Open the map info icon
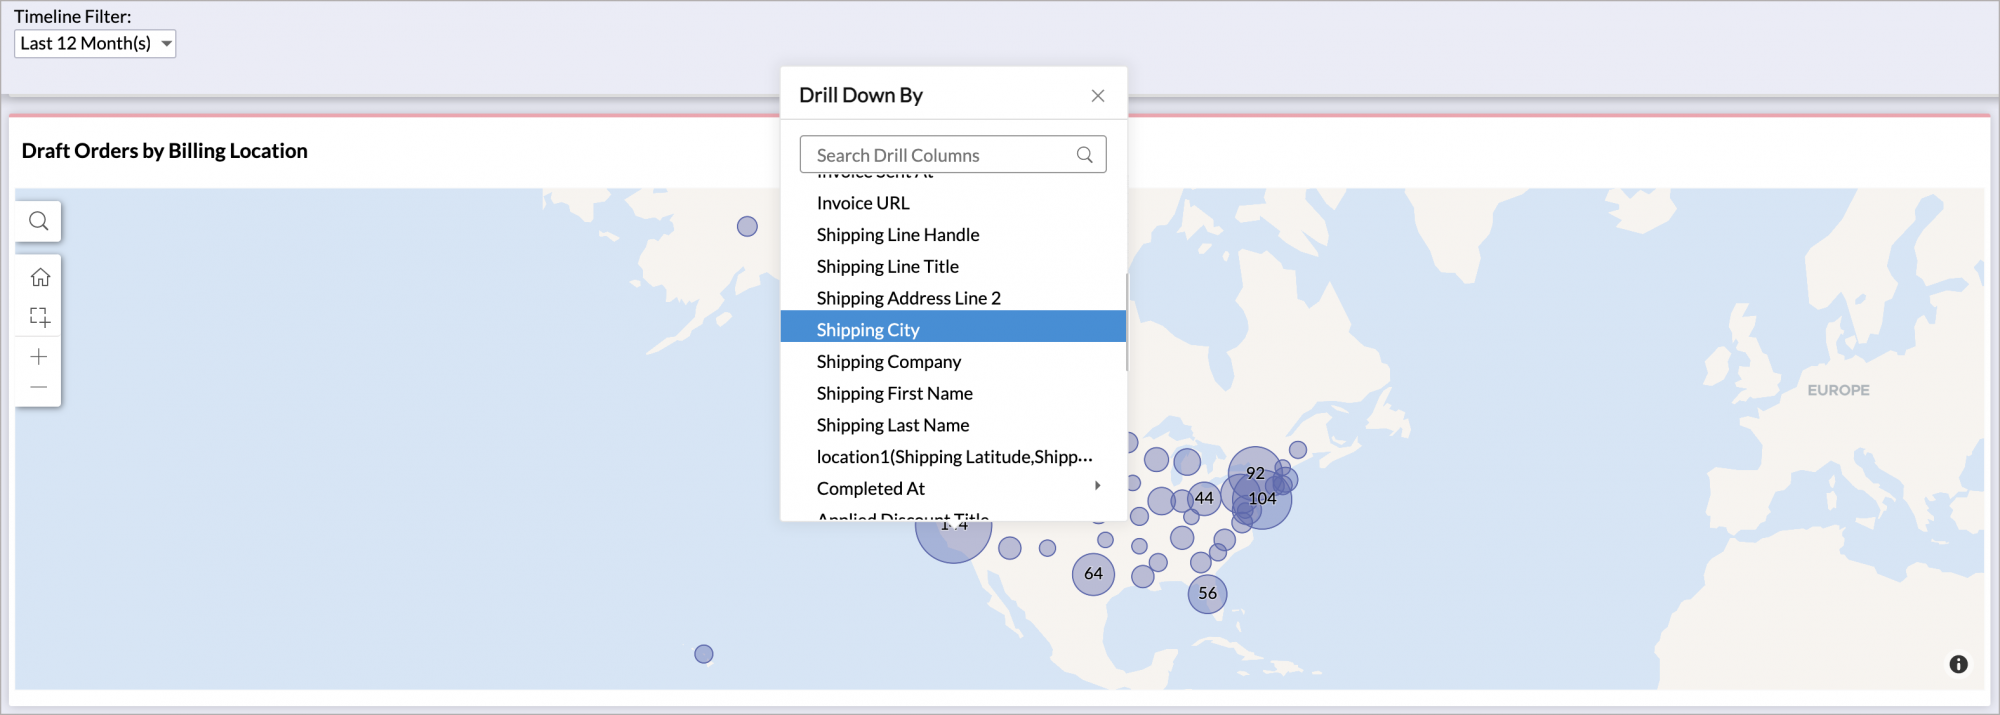Image resolution: width=2000 pixels, height=715 pixels. [1958, 664]
